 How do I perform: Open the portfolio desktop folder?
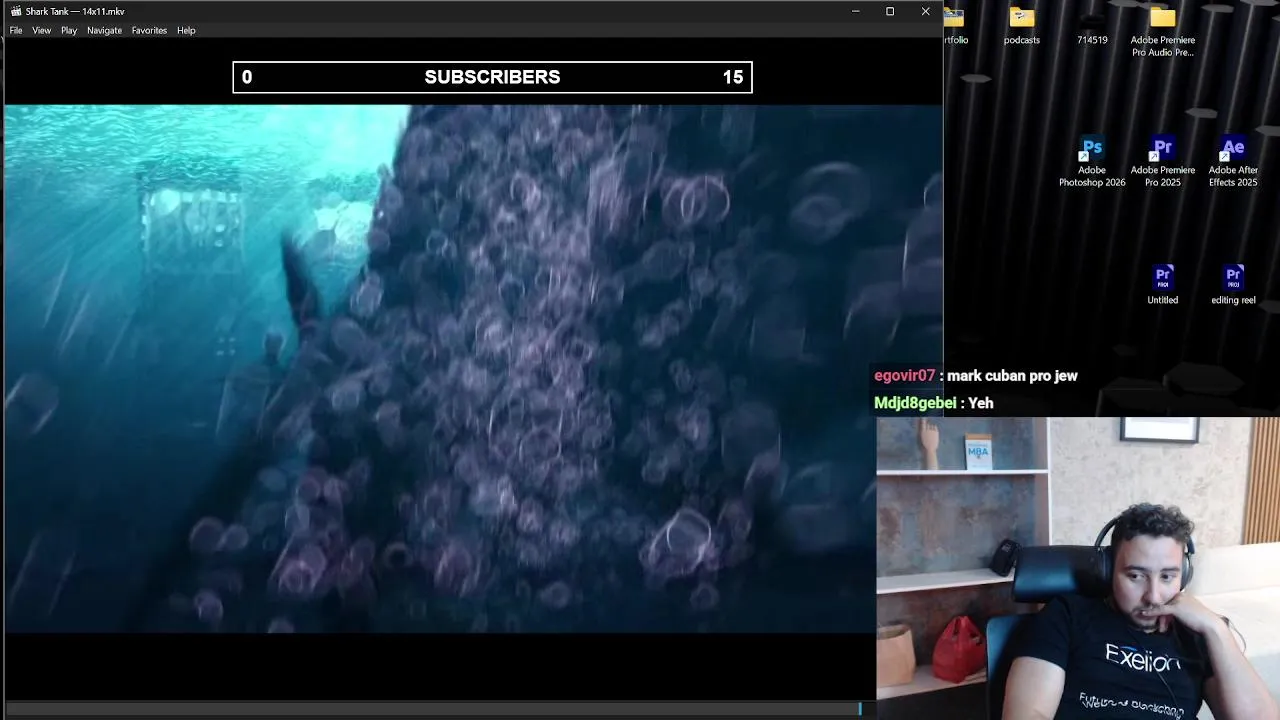coord(954,27)
